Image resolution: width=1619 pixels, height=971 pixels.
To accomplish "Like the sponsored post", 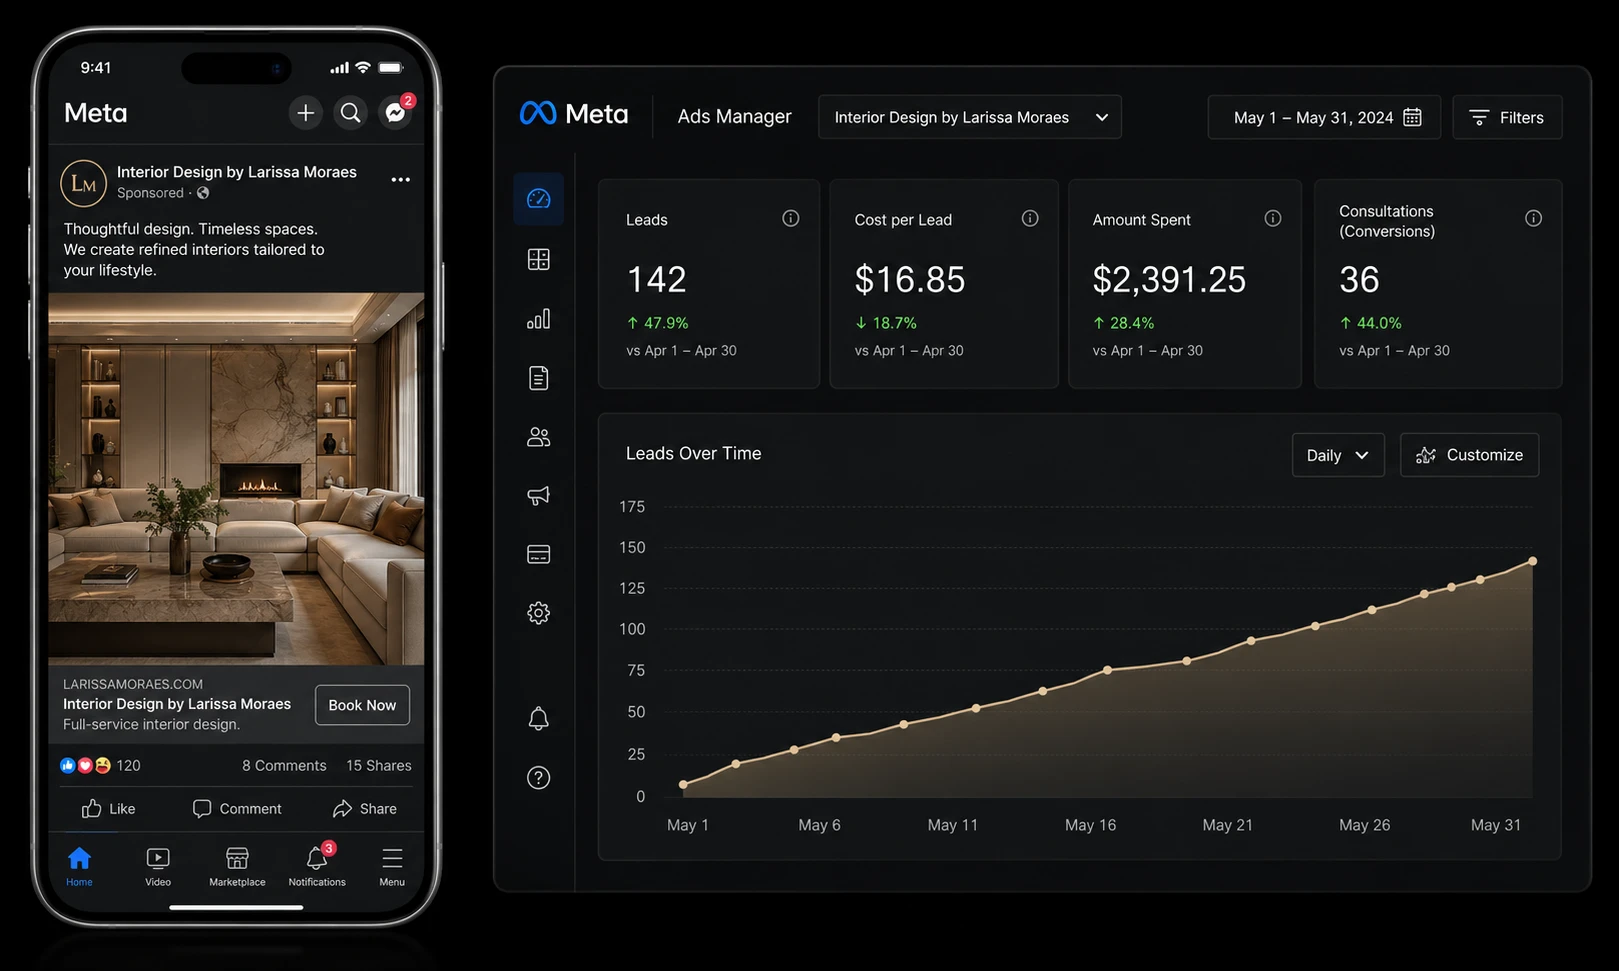I will (108, 808).
